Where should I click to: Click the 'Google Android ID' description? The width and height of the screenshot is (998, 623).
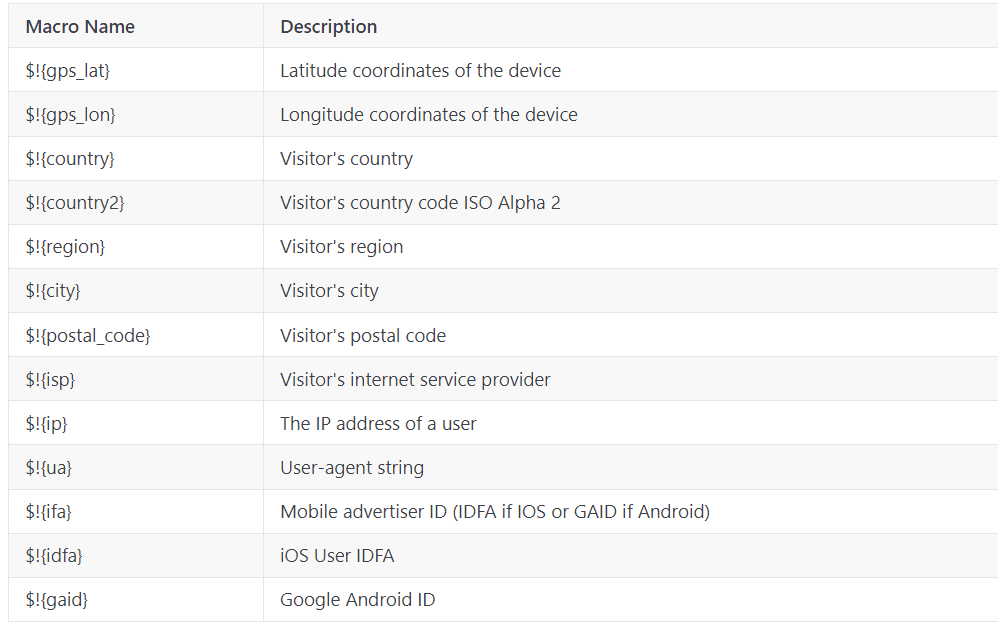tap(358, 599)
